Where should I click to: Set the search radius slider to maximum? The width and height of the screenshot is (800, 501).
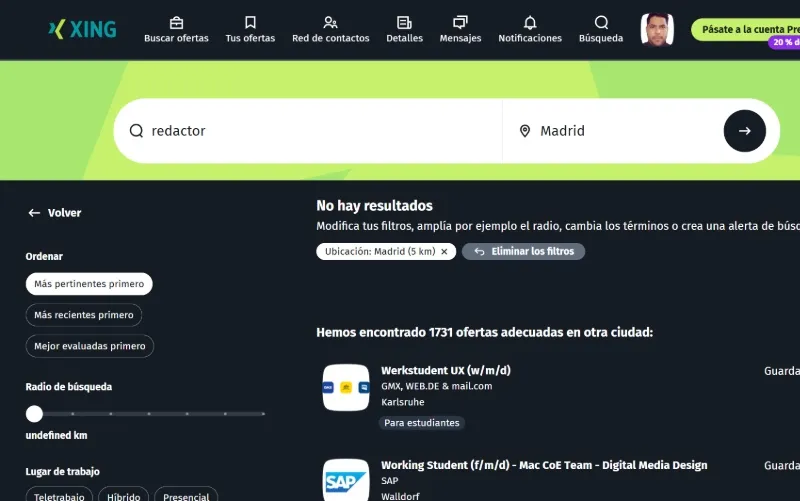click(263, 414)
